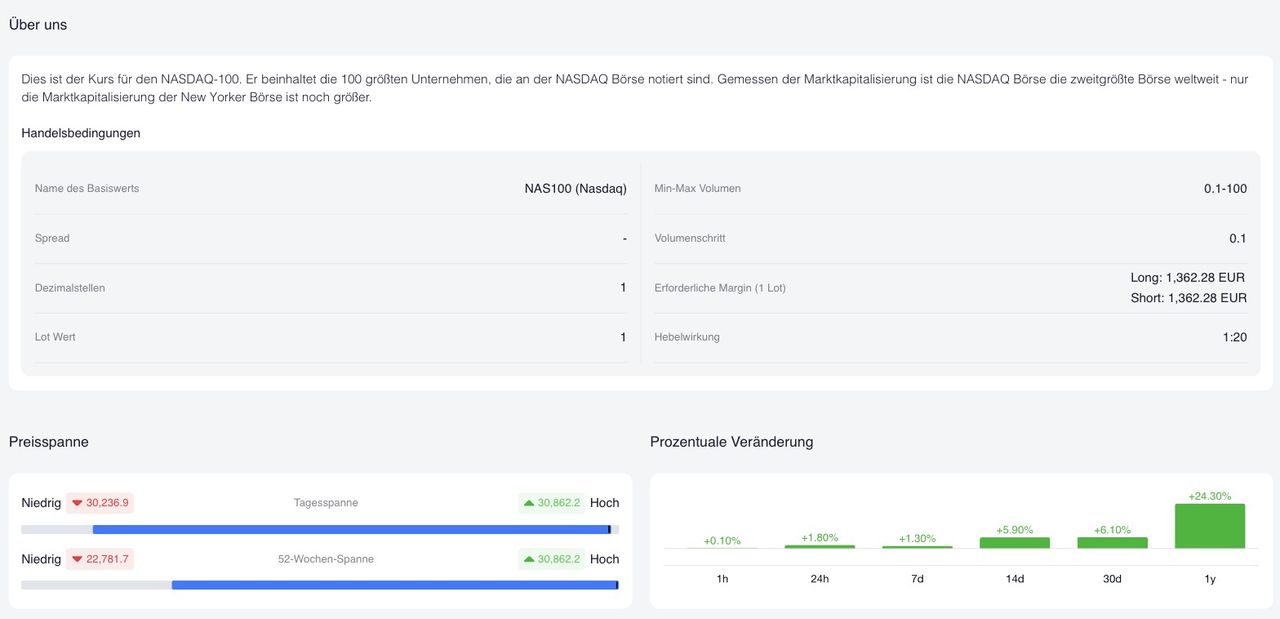Select the 7d bar in the percentage change chart
The width and height of the screenshot is (1280, 619).
click(917, 547)
